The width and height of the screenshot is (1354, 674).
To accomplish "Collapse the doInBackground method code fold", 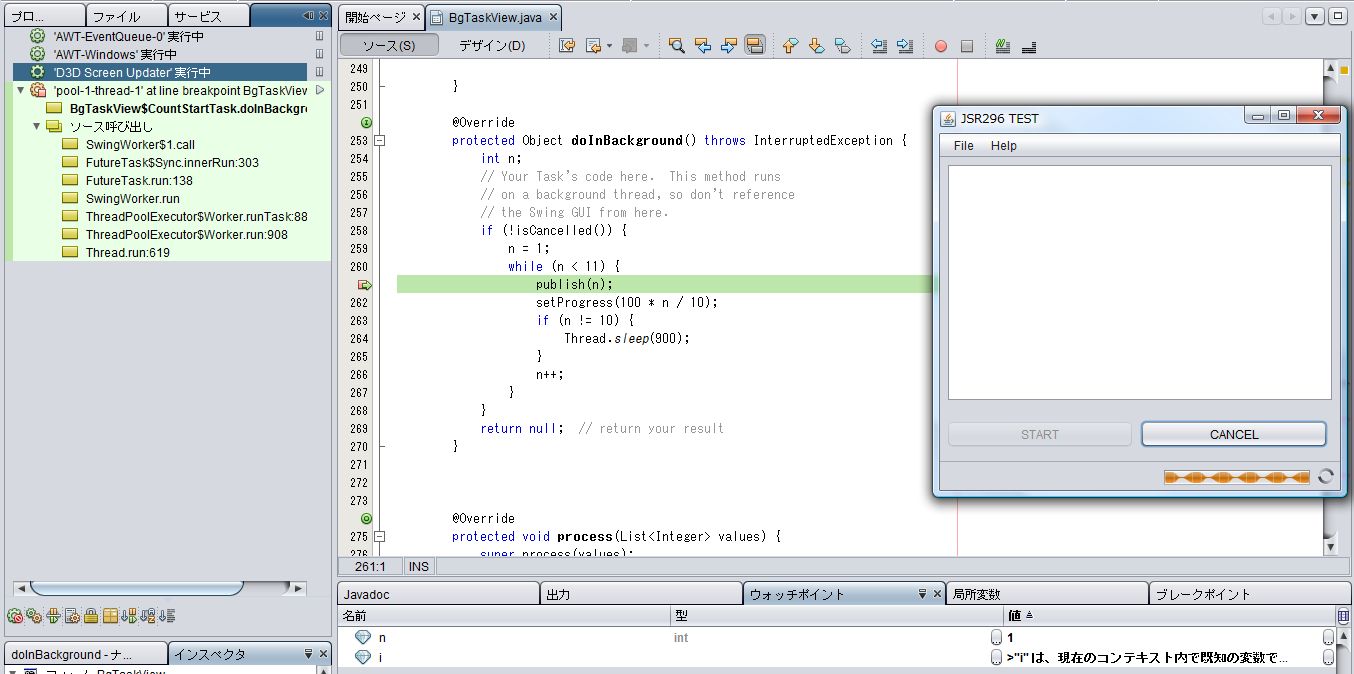I will tap(380, 141).
